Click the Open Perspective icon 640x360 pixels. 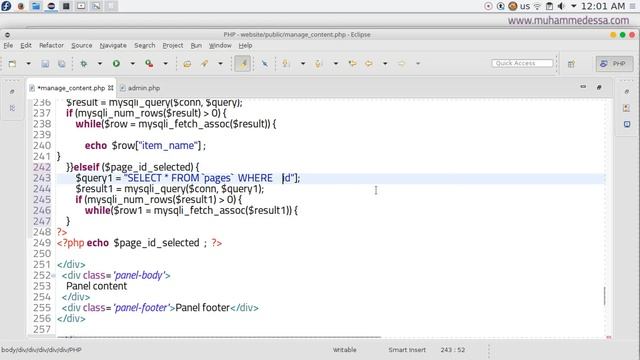coord(571,64)
